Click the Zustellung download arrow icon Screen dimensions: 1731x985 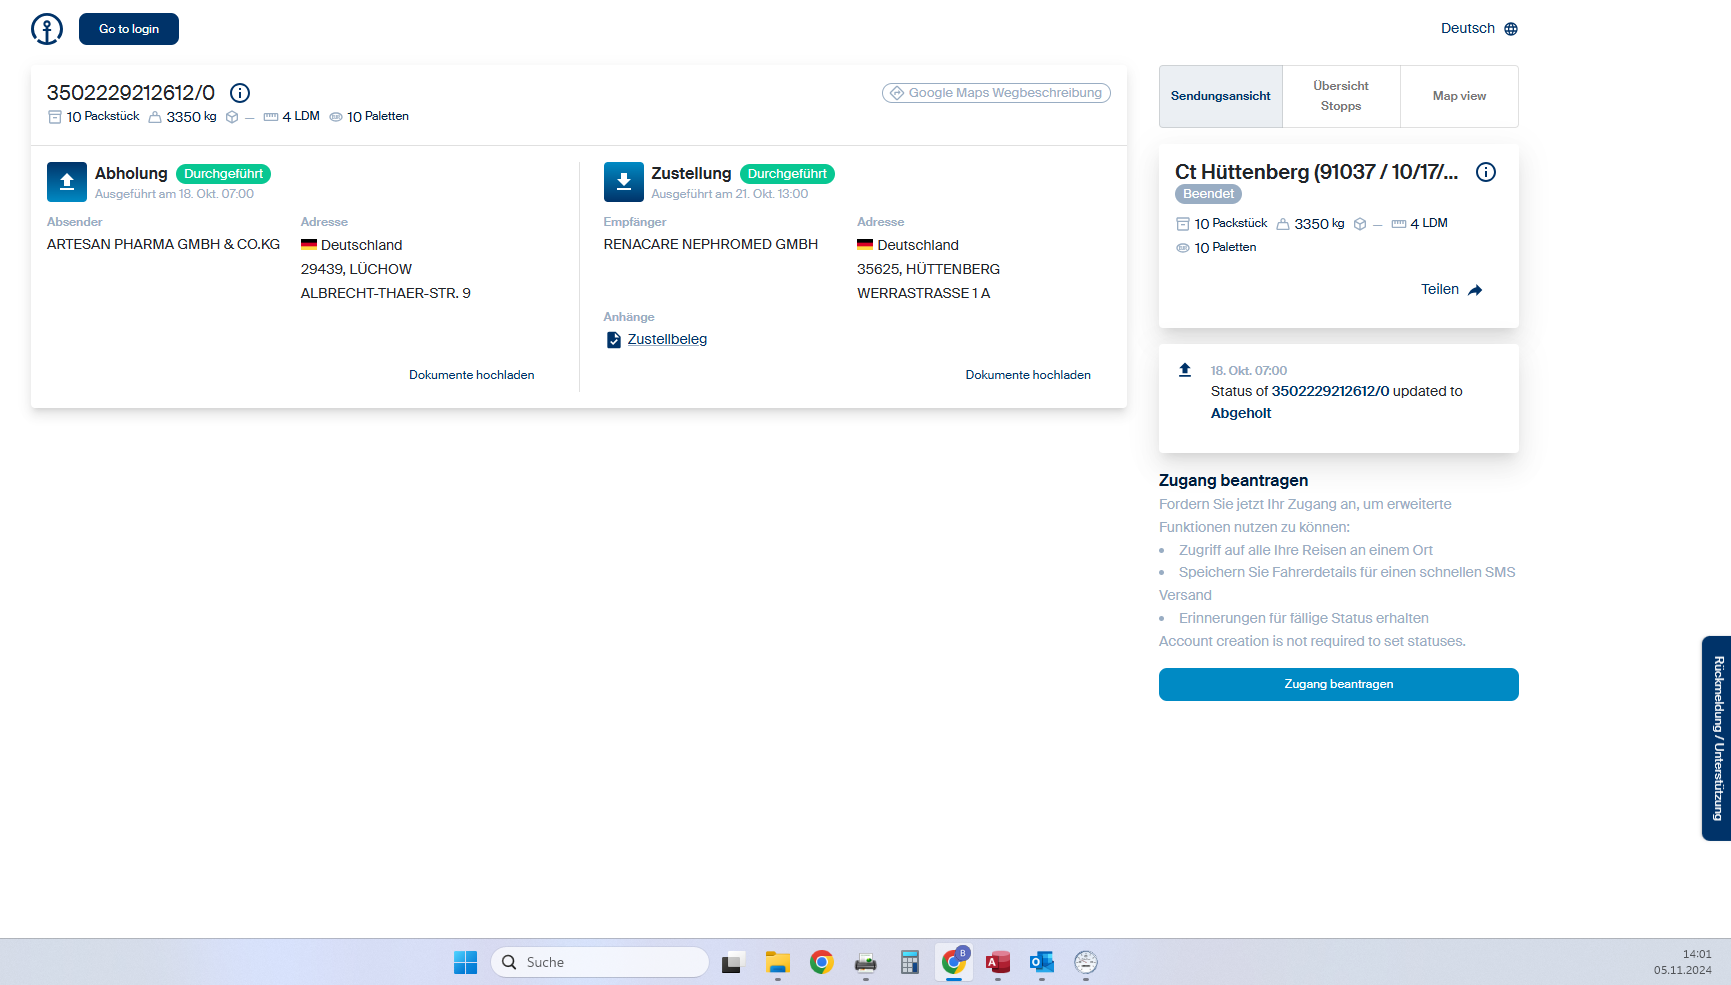[x=624, y=182]
